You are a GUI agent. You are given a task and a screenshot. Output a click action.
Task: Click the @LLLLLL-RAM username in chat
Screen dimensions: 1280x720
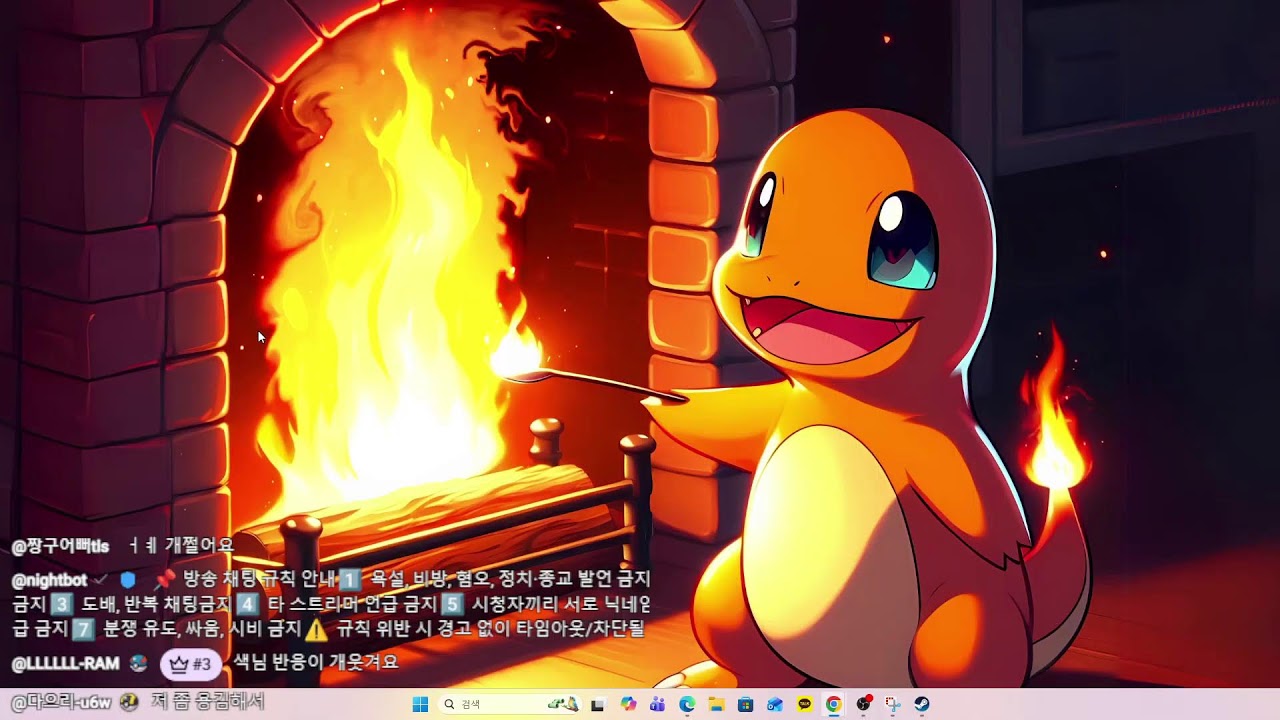tap(66, 663)
